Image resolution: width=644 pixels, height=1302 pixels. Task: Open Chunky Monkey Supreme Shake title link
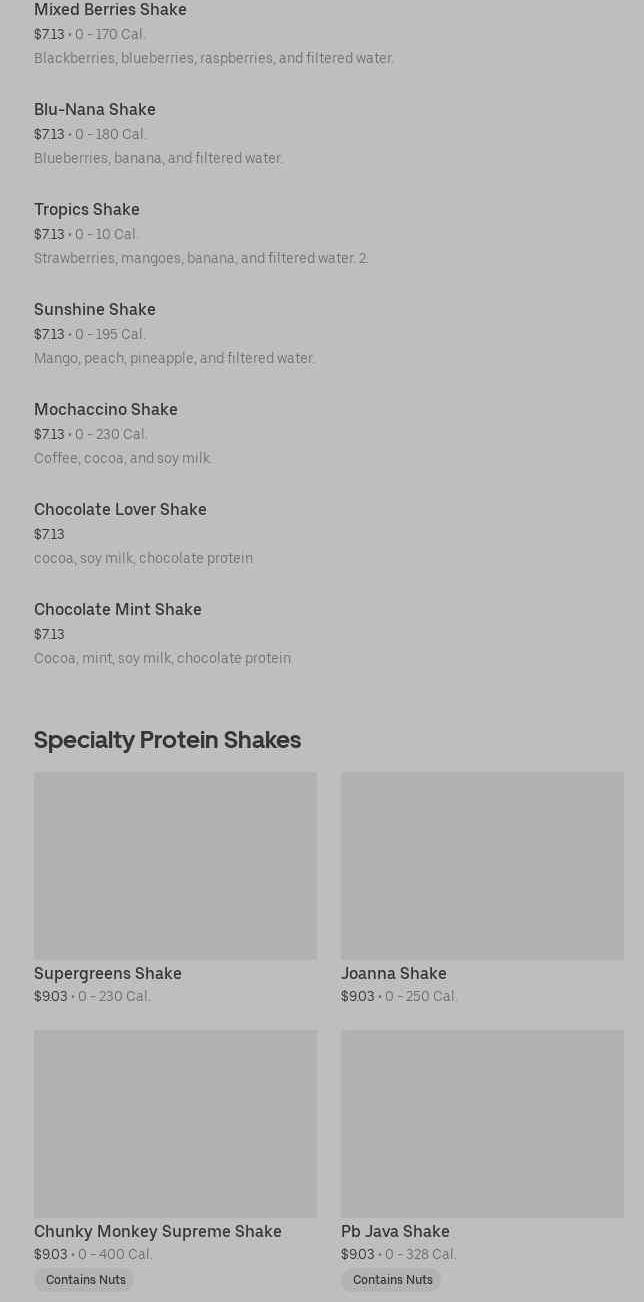(x=158, y=1231)
